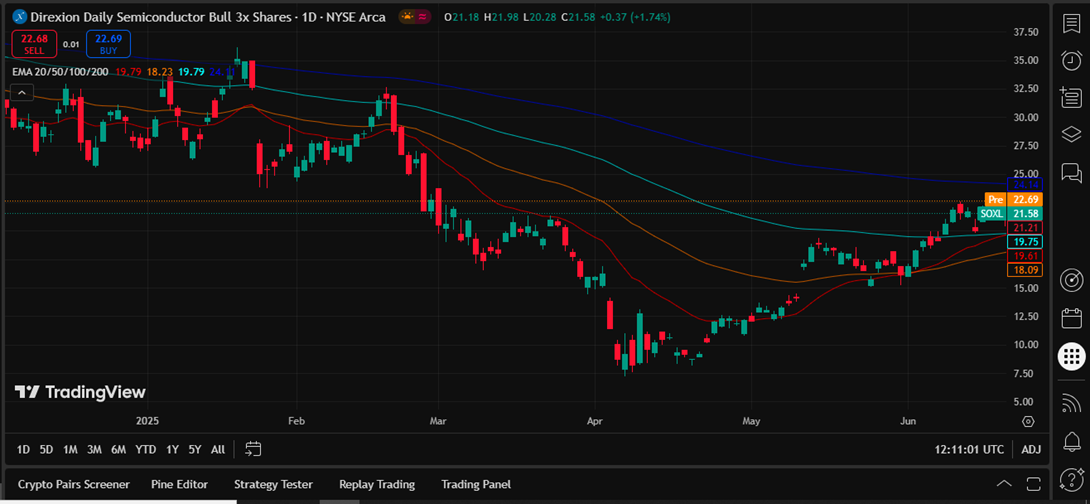Screen dimensions: 1090x504
Task: Open chart price scale settings gear
Action: pos(1028,421)
